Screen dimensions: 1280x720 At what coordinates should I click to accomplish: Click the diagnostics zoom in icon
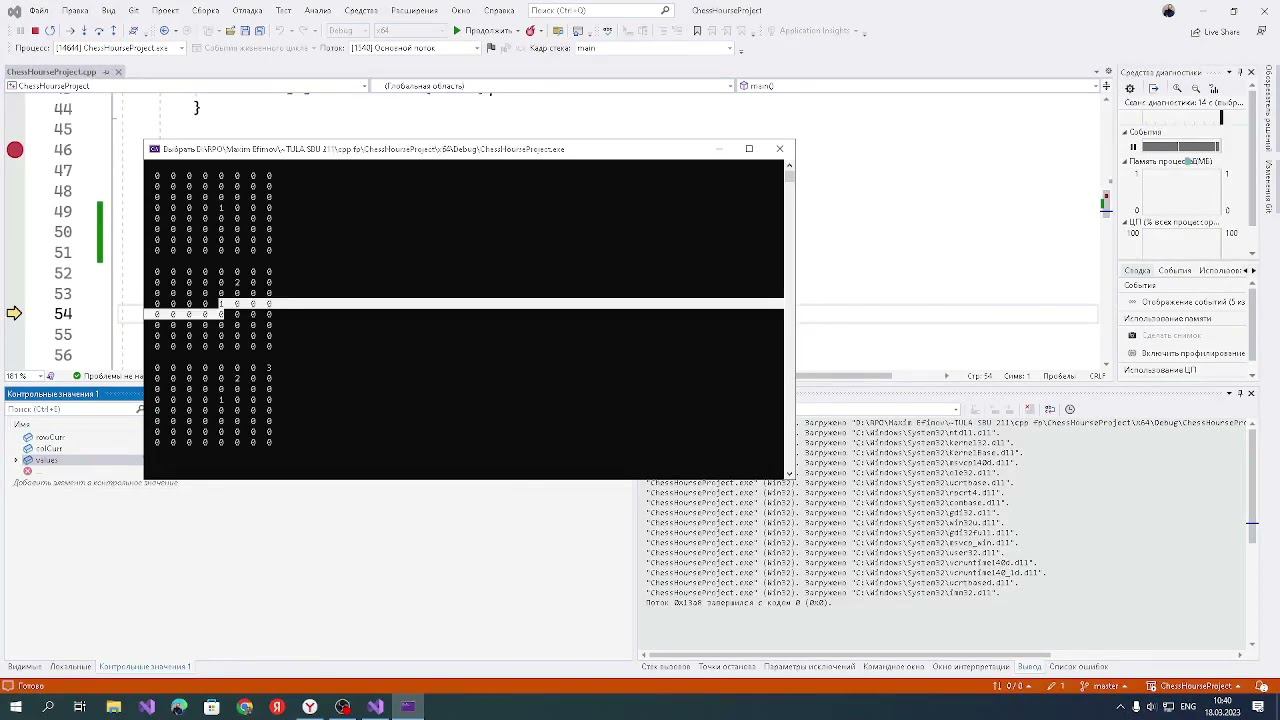click(1177, 89)
